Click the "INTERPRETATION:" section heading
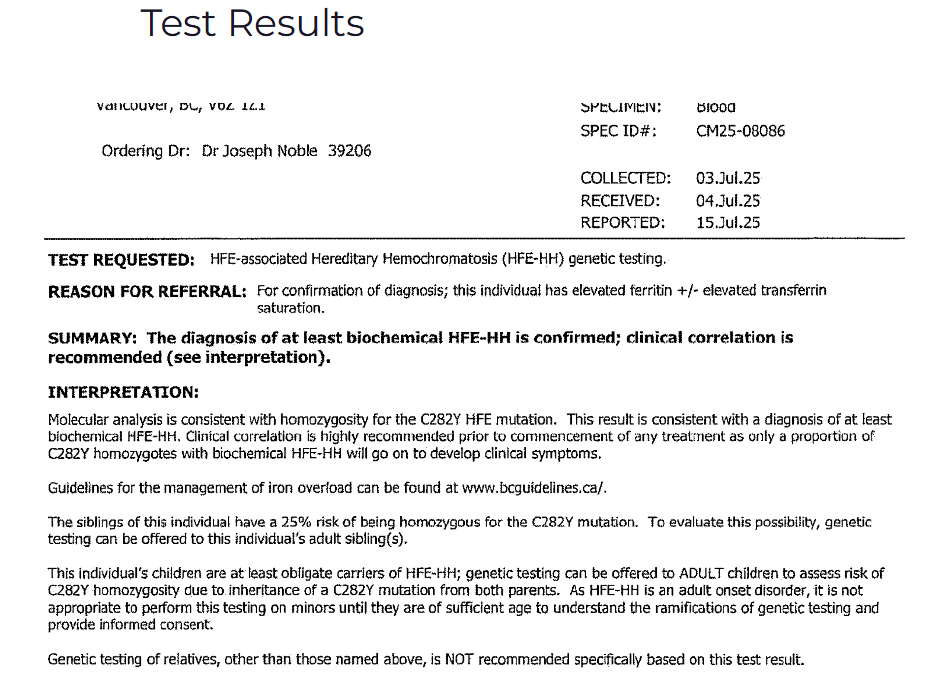This screenshot has width=933, height=680. 123,393
